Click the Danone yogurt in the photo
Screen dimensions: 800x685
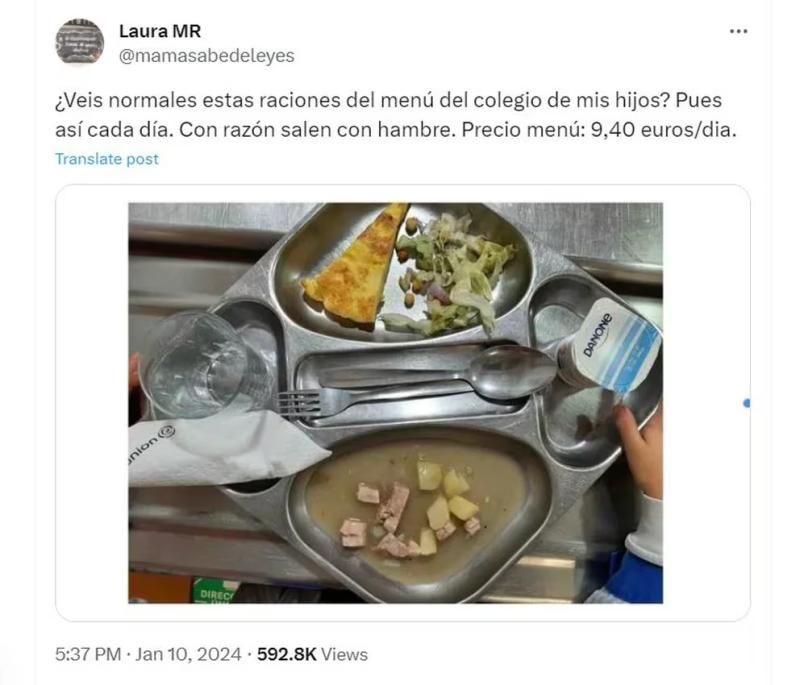(610, 347)
